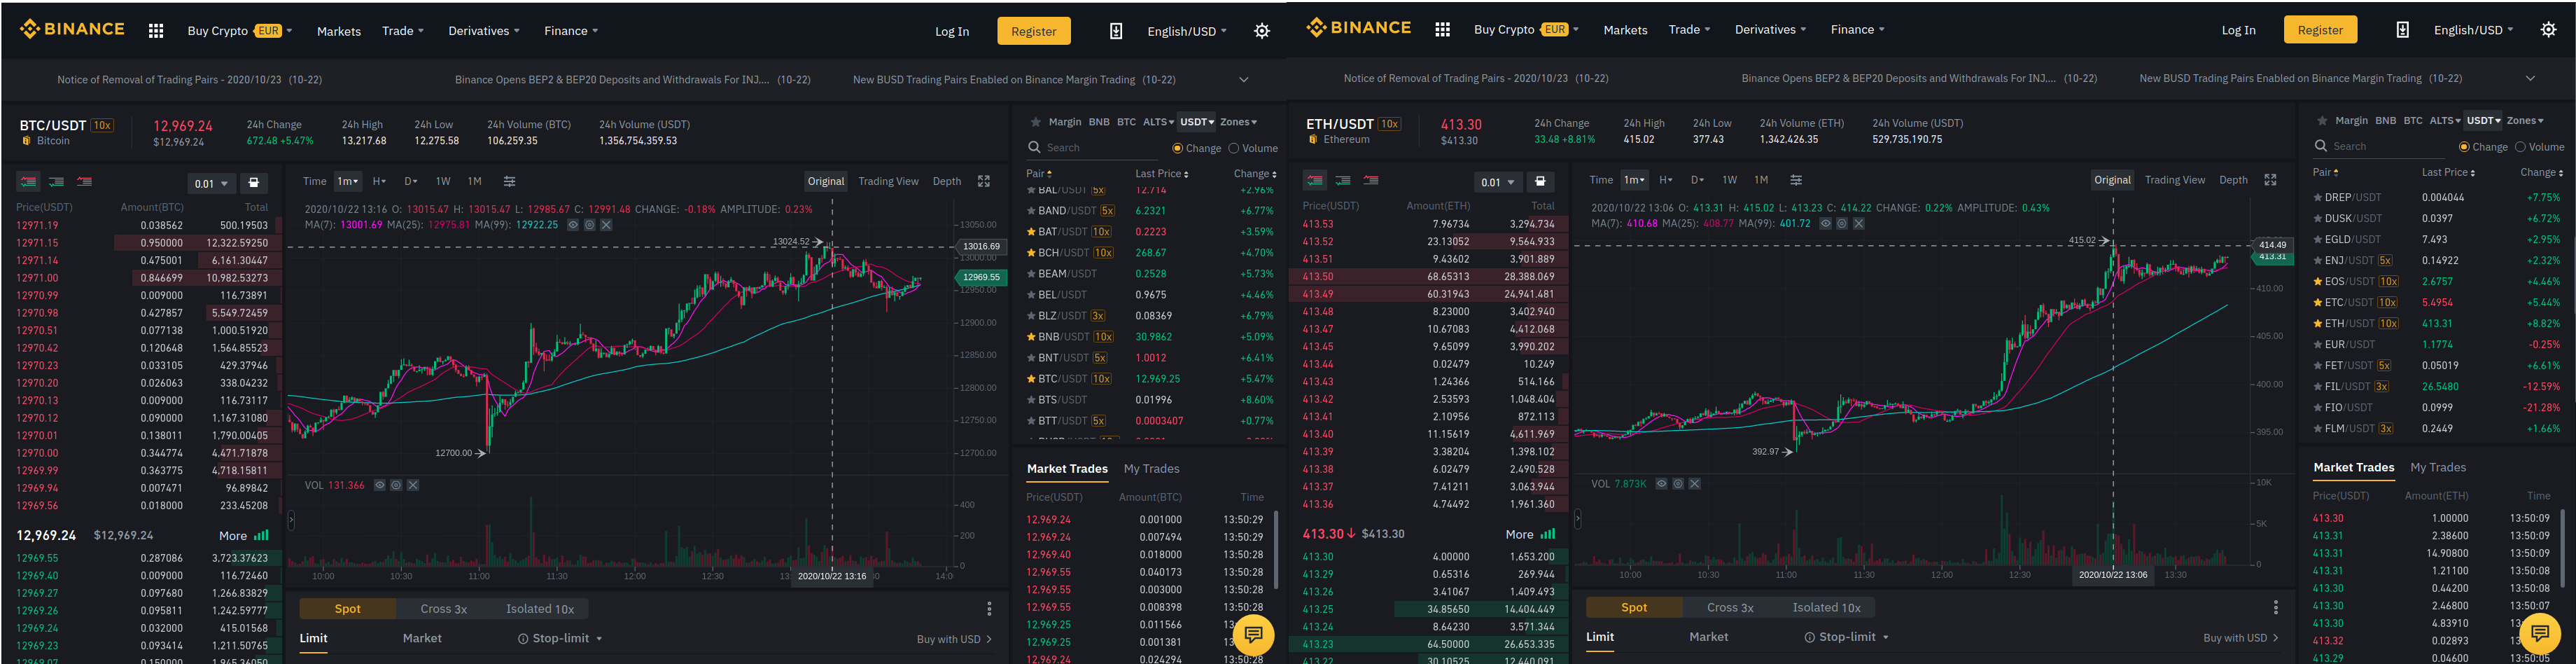The height and width of the screenshot is (664, 2576).
Task: Show combined buy and sell order book for BTC/USDT
Action: 28,182
